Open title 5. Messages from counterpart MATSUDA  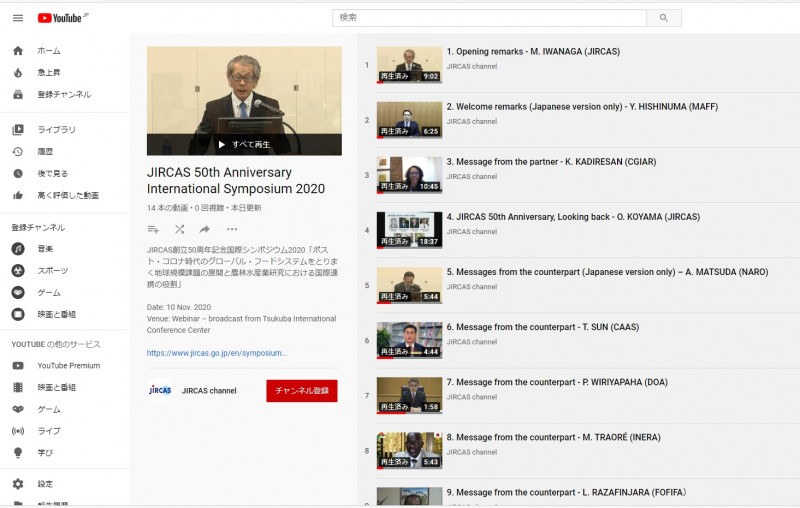[607, 272]
